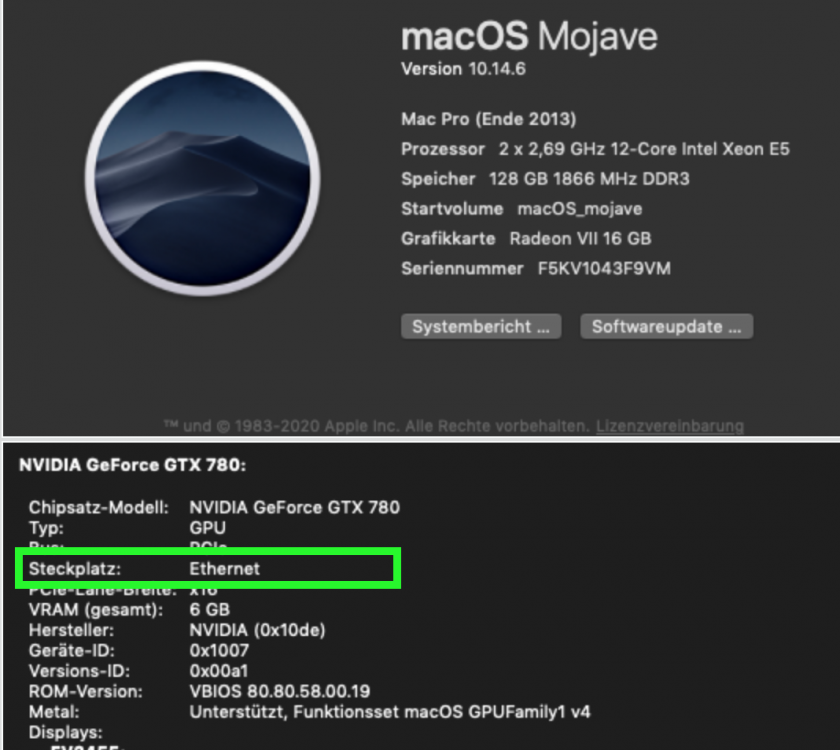This screenshot has height=750, width=840.
Task: Click the Speicher label
Action: pyautogui.click(x=438, y=179)
